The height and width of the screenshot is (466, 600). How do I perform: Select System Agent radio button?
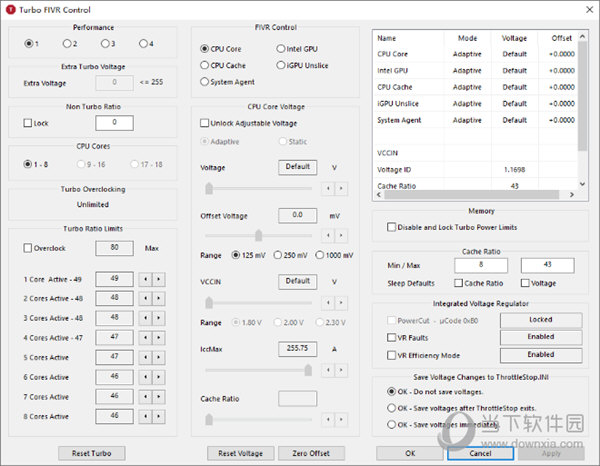point(227,82)
